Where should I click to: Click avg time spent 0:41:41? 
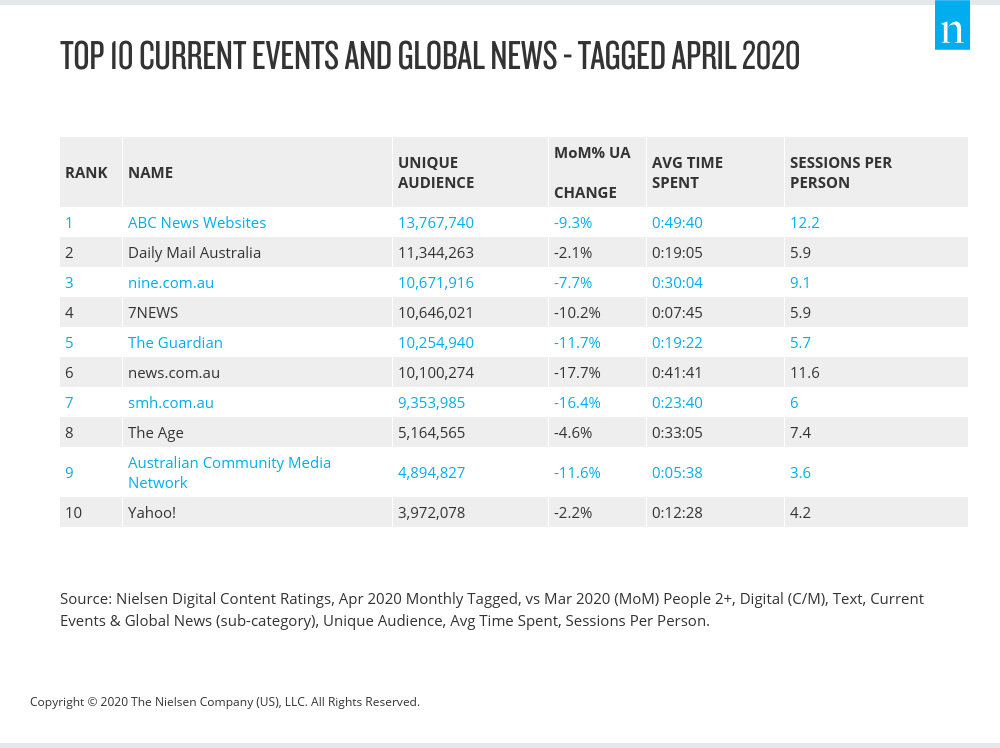[677, 372]
